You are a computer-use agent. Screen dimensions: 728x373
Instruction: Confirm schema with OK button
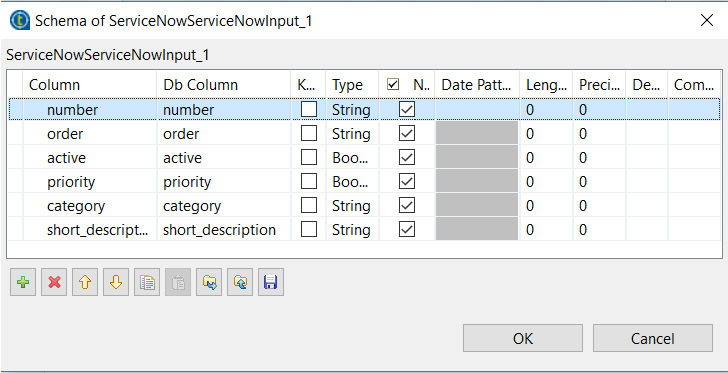[x=523, y=338]
